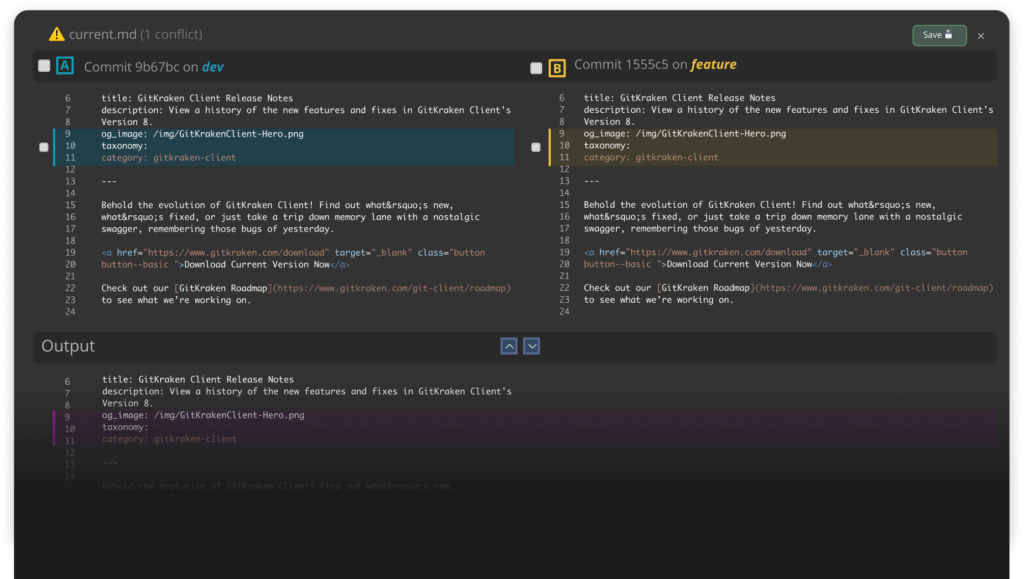Click the down arrow to jump to next conflict

coord(532,346)
